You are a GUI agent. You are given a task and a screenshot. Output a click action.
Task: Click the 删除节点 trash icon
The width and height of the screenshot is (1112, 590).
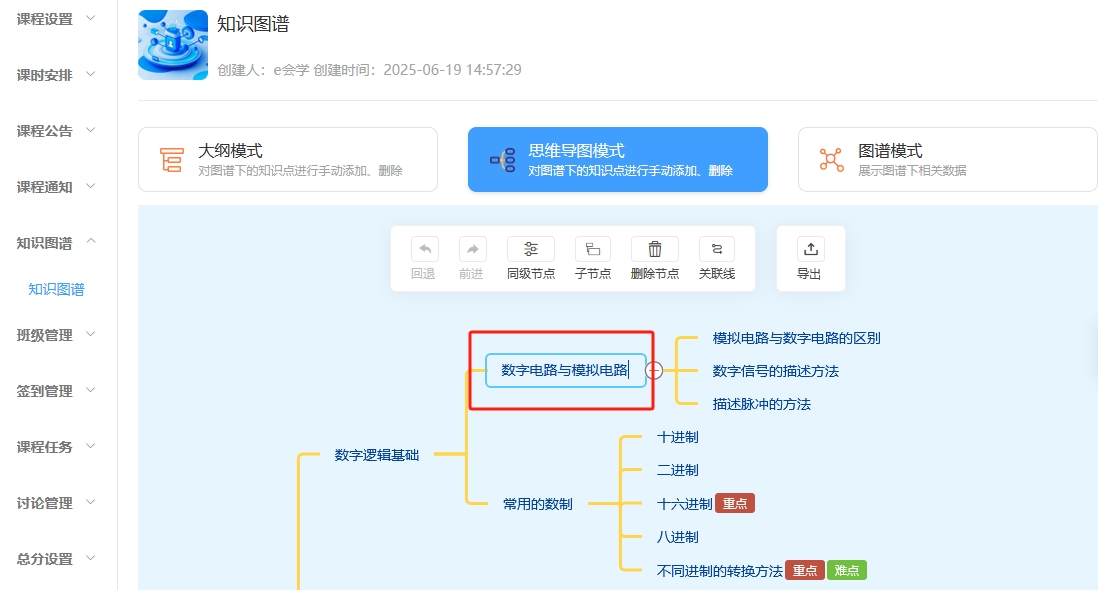[x=655, y=250]
